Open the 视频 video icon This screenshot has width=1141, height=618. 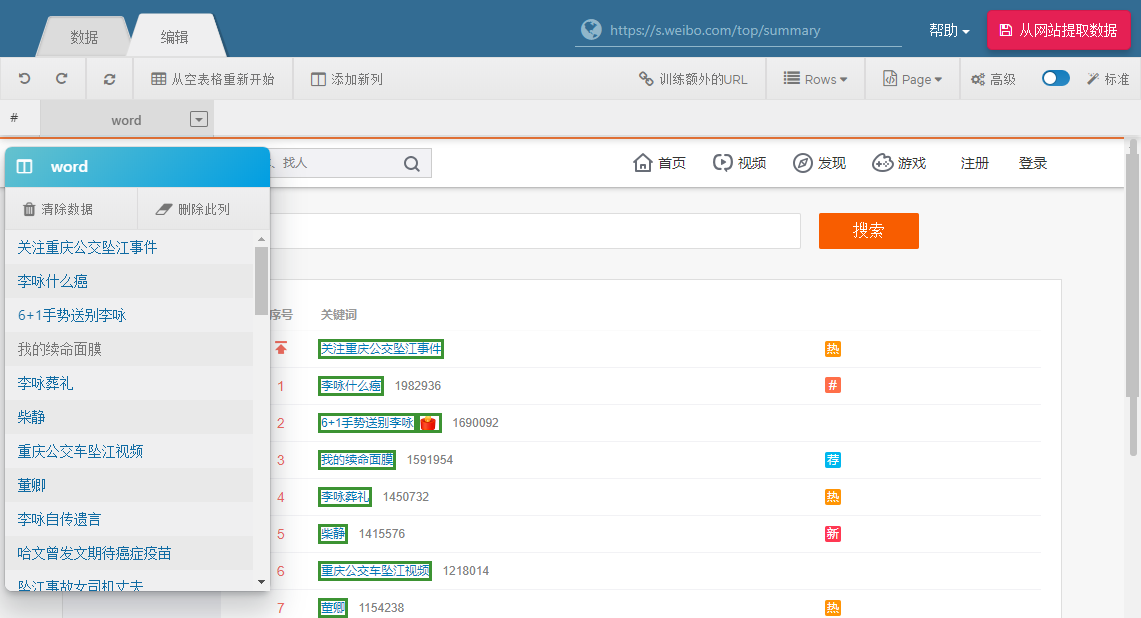(x=722, y=163)
